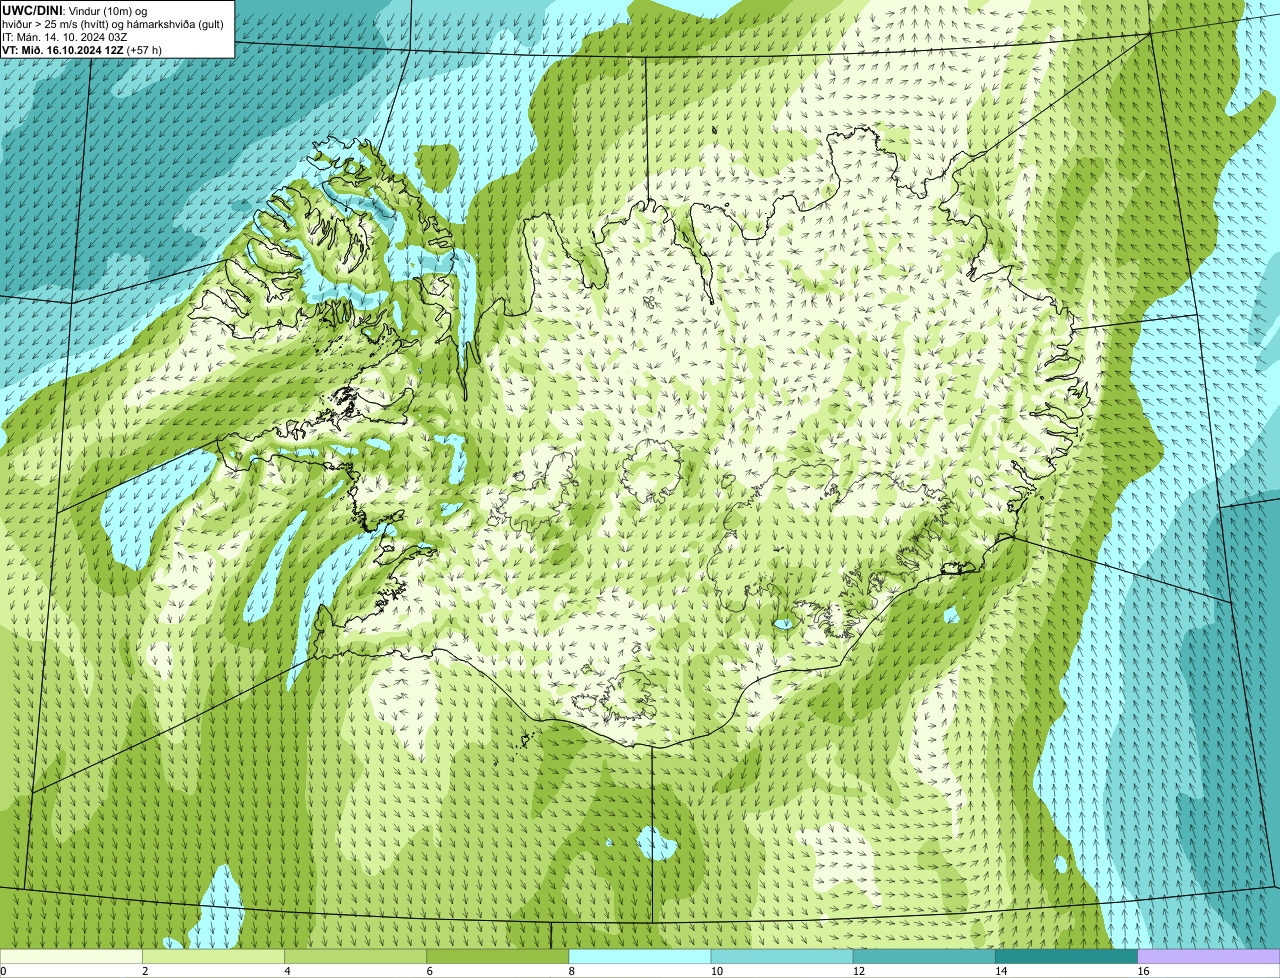Viewport: 1280px width, 978px height.
Task: Click the "UWC/DINI" title text
Action: pyautogui.click(x=32, y=10)
